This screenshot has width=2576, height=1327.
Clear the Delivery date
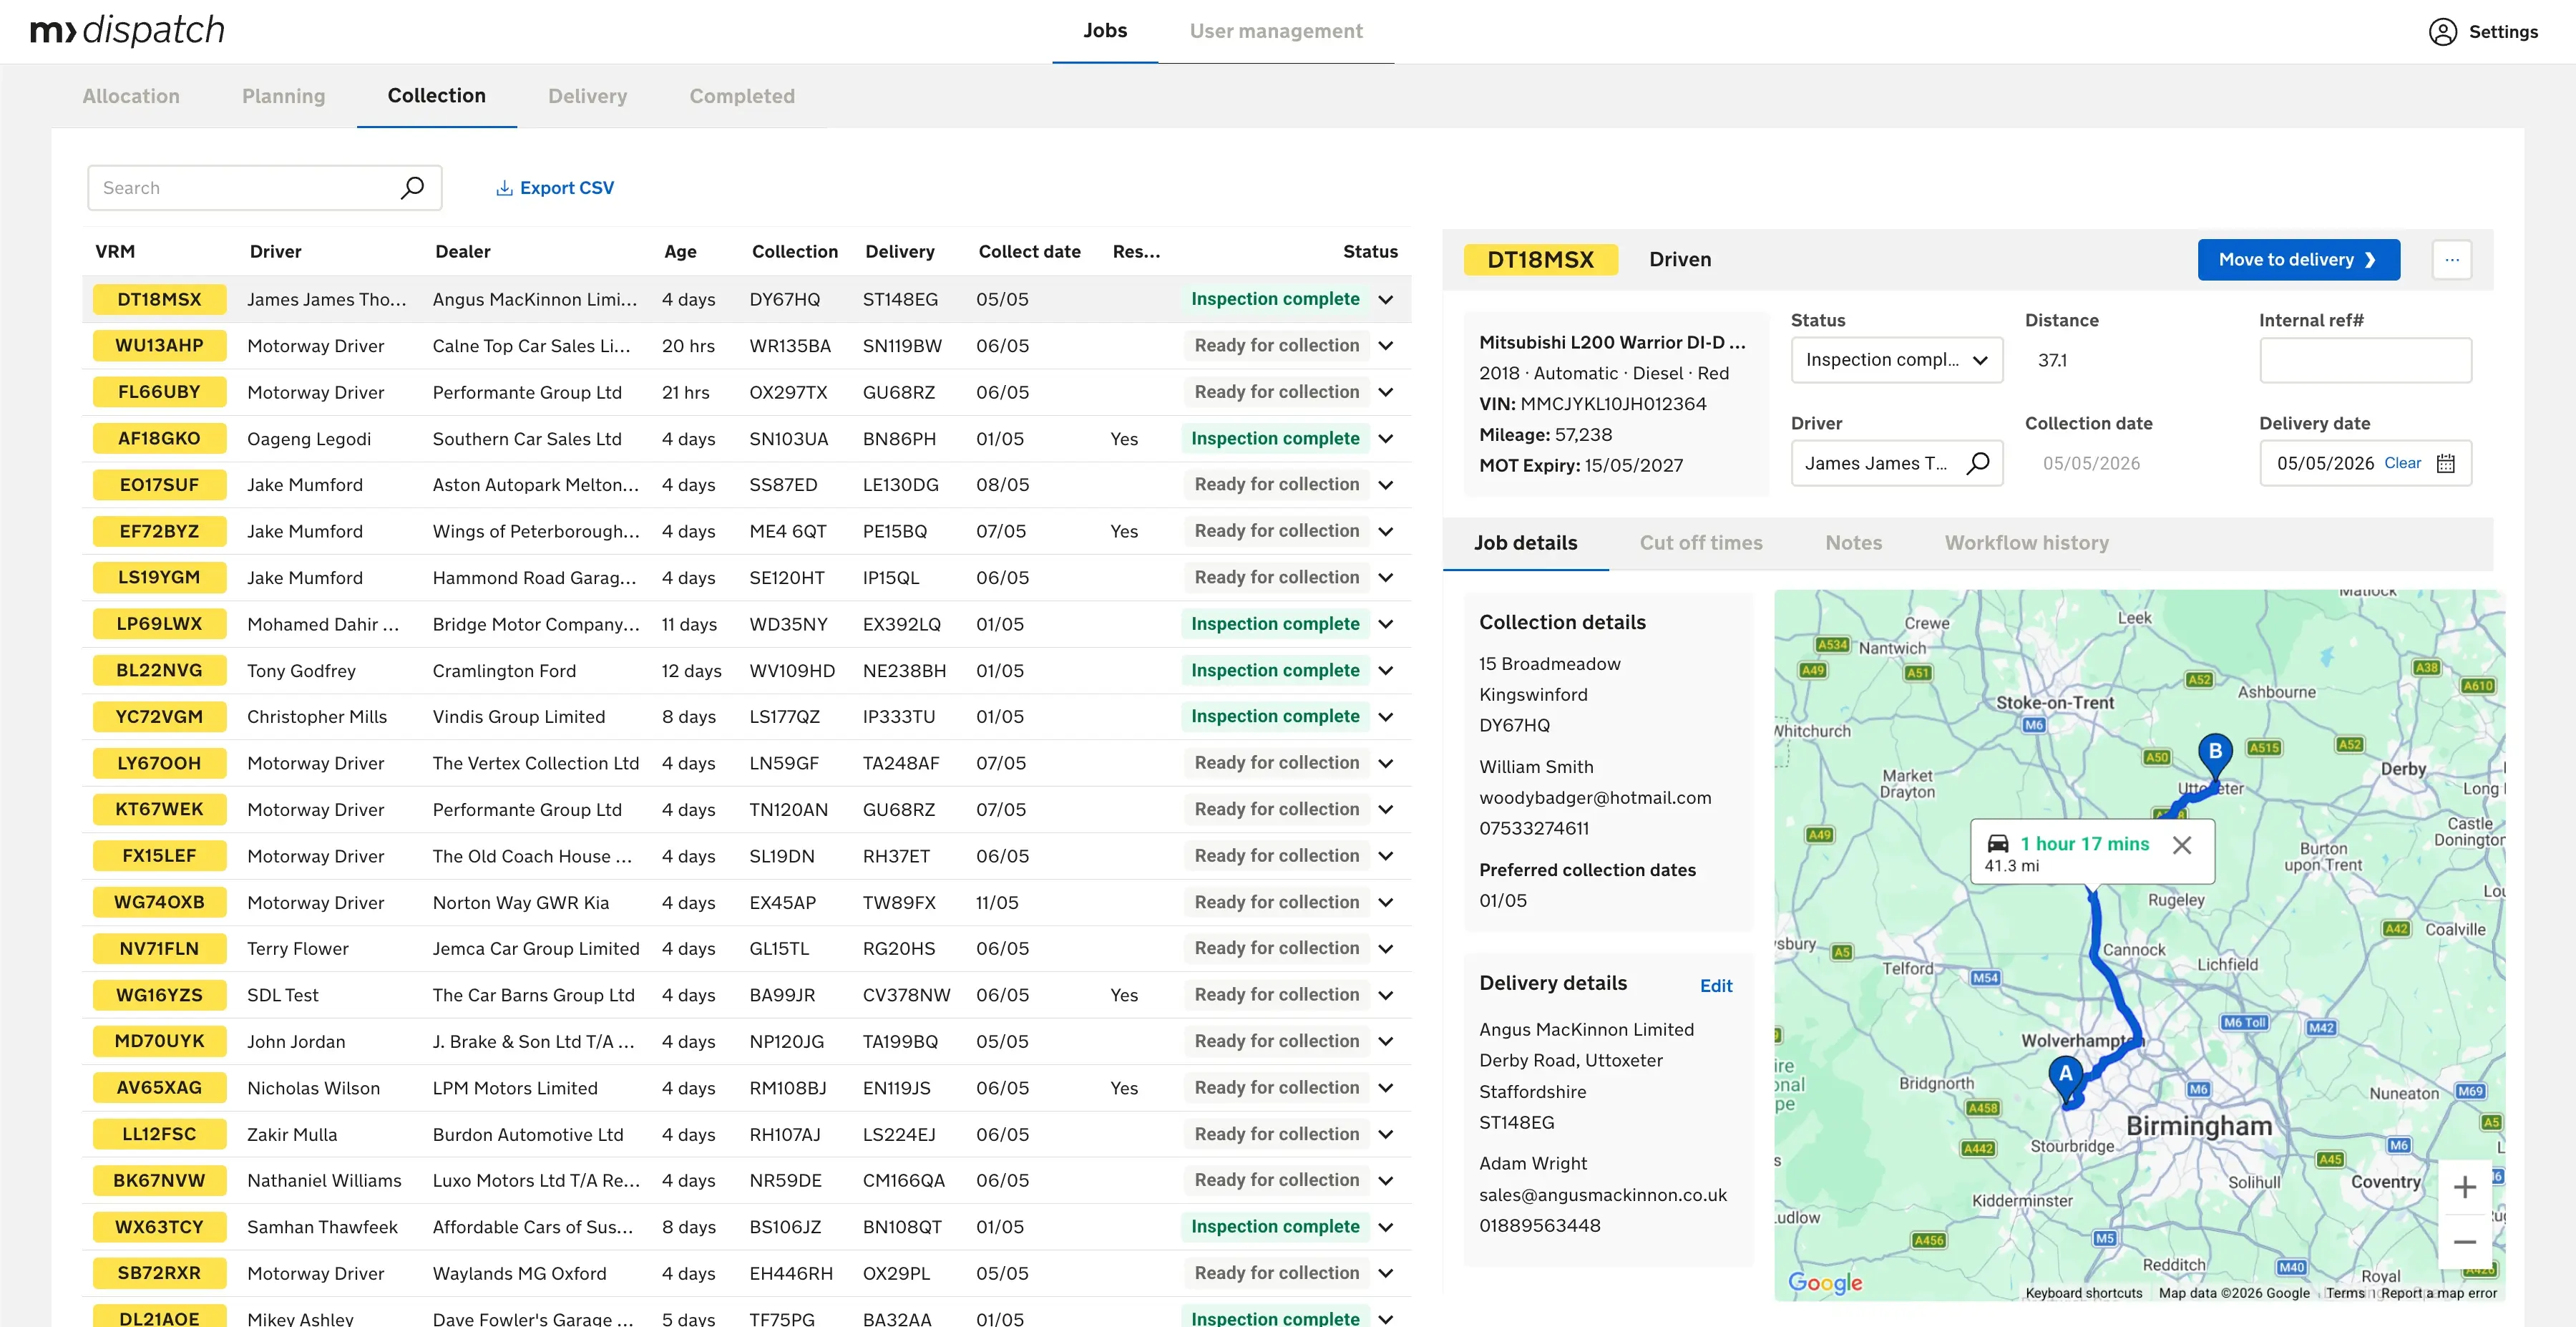[x=2402, y=463]
